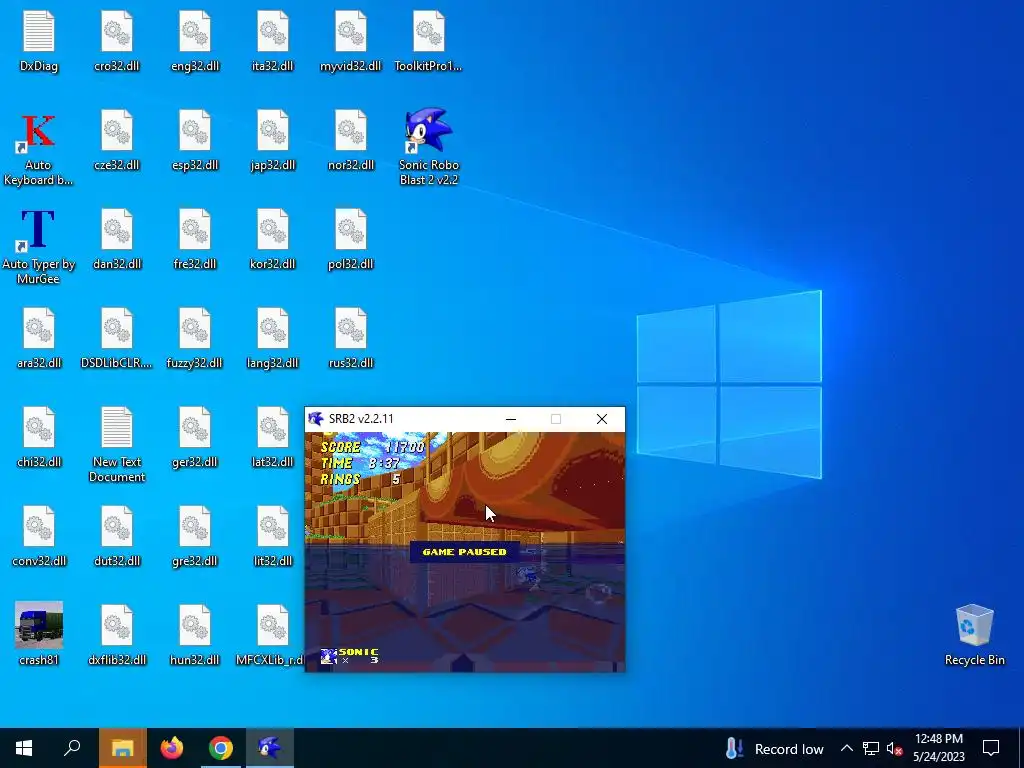Minimize the SRB2 v2.2.11 window
The height and width of the screenshot is (768, 1024).
coord(511,419)
